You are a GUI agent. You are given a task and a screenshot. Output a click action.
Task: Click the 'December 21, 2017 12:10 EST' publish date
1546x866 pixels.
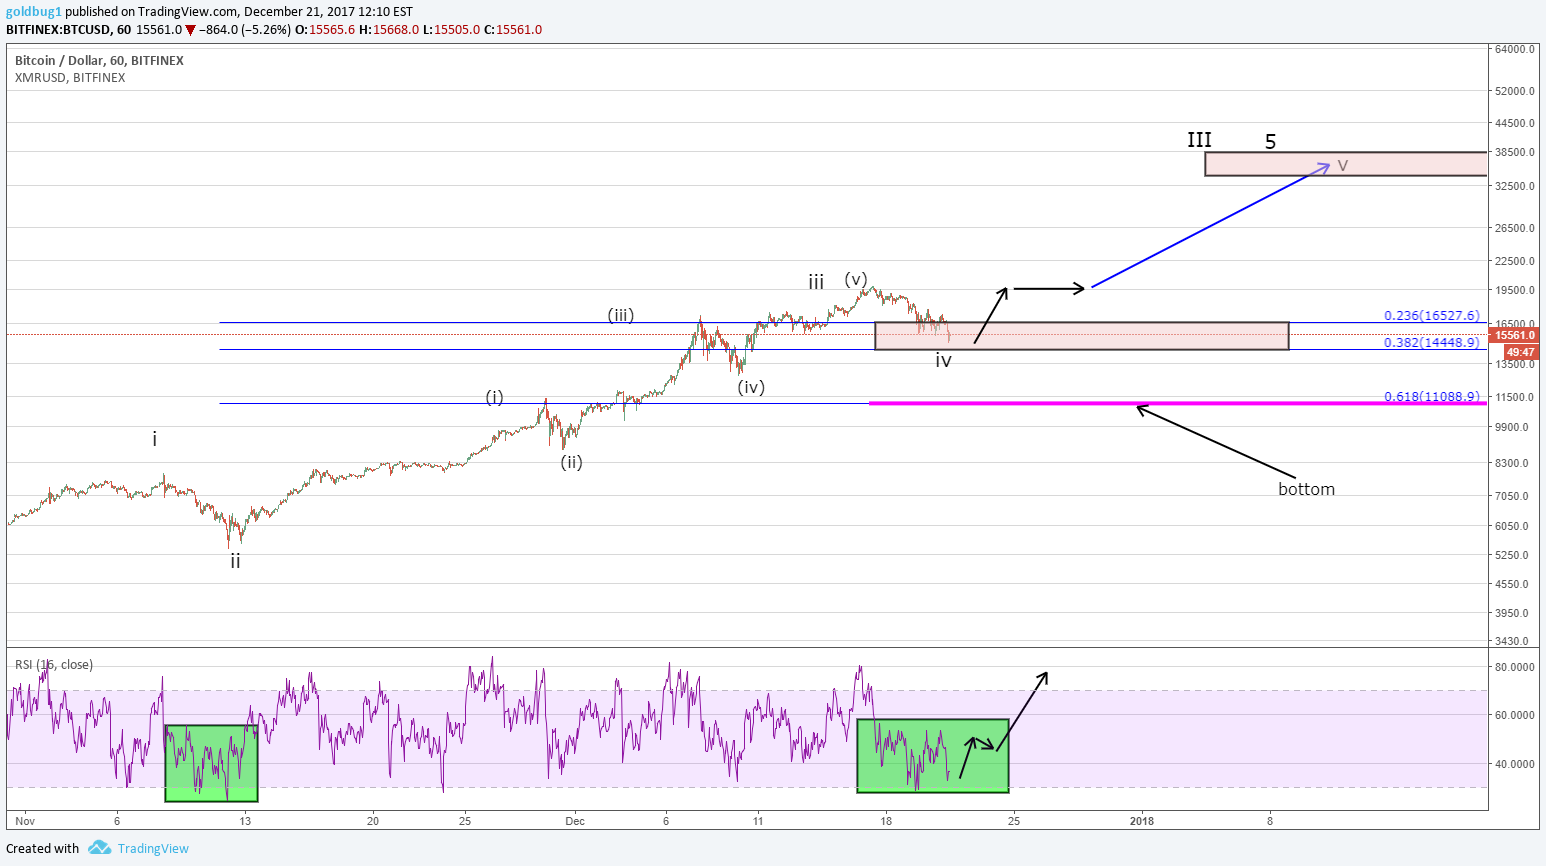[x=329, y=12]
